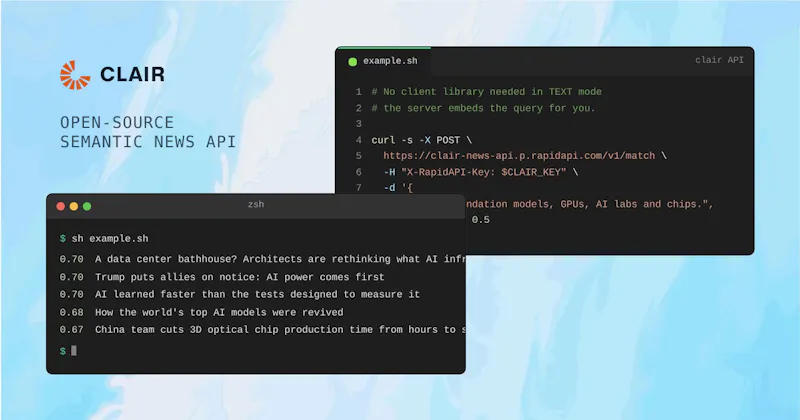Click the yellow minimize dot in the zsh window
Screen dimensions: 800x420
point(74,206)
